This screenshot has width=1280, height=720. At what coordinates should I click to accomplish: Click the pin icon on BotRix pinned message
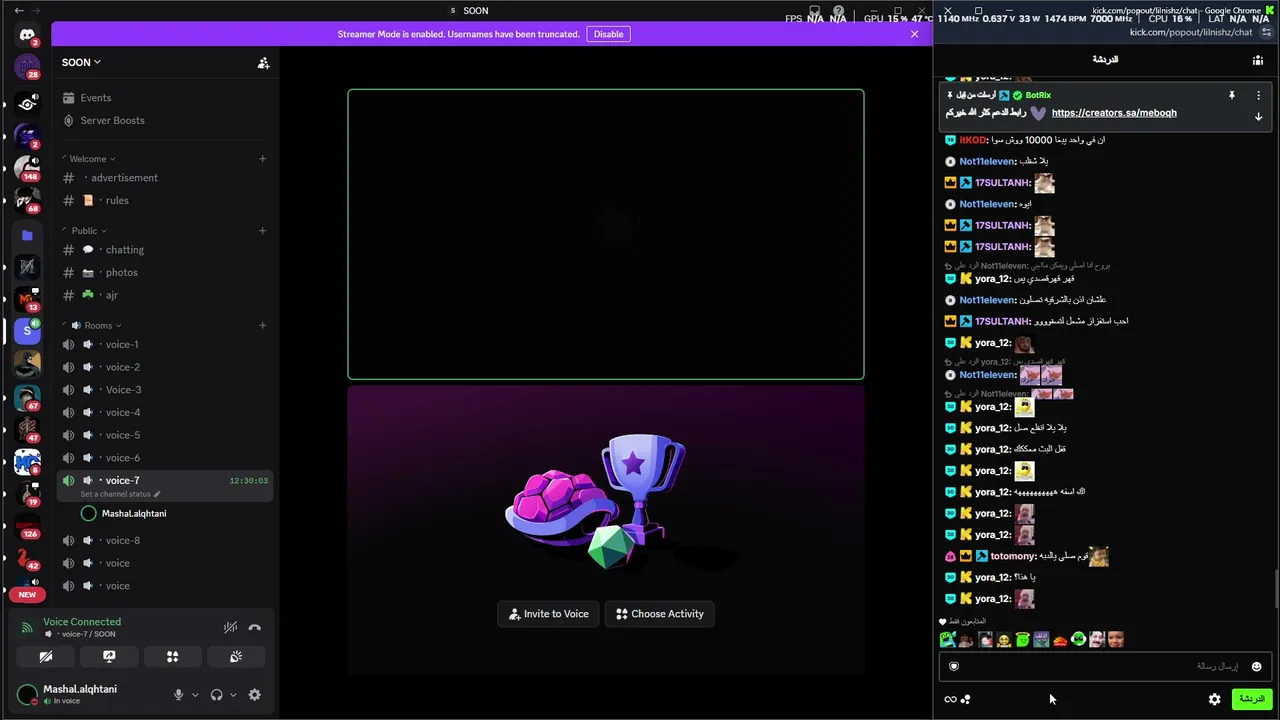coord(1232,96)
